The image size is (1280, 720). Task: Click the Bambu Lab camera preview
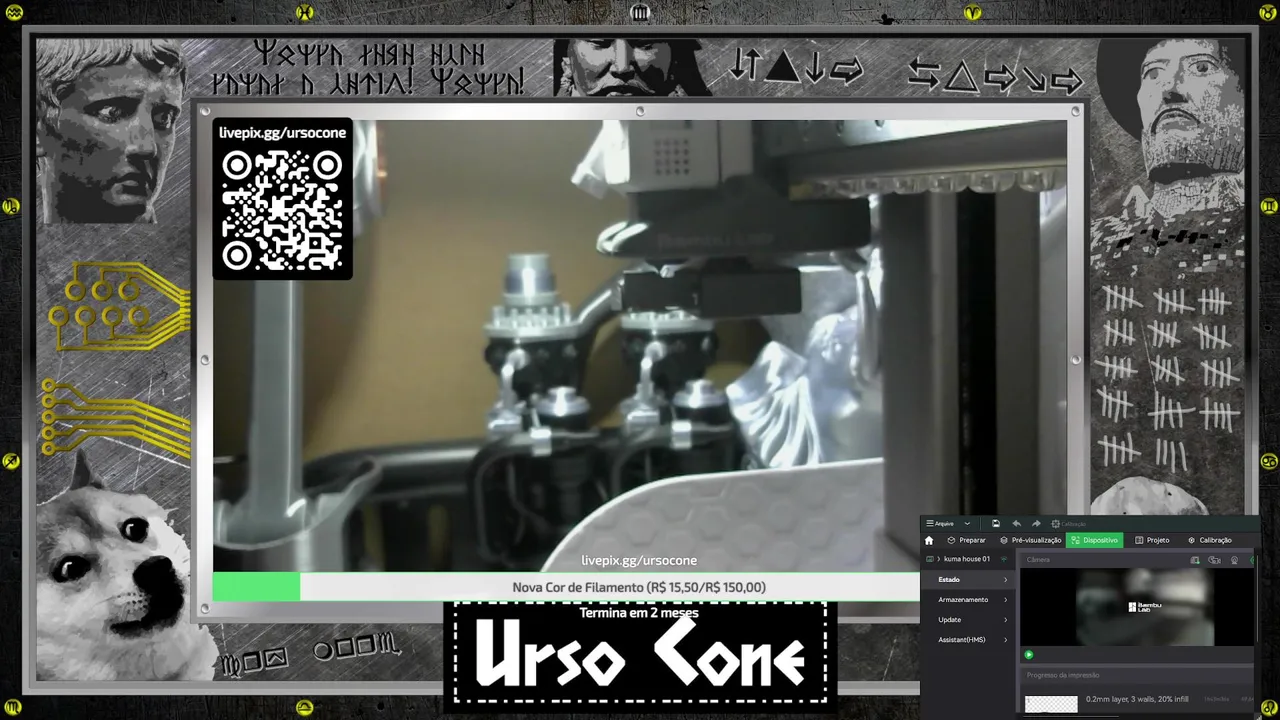(x=1137, y=607)
